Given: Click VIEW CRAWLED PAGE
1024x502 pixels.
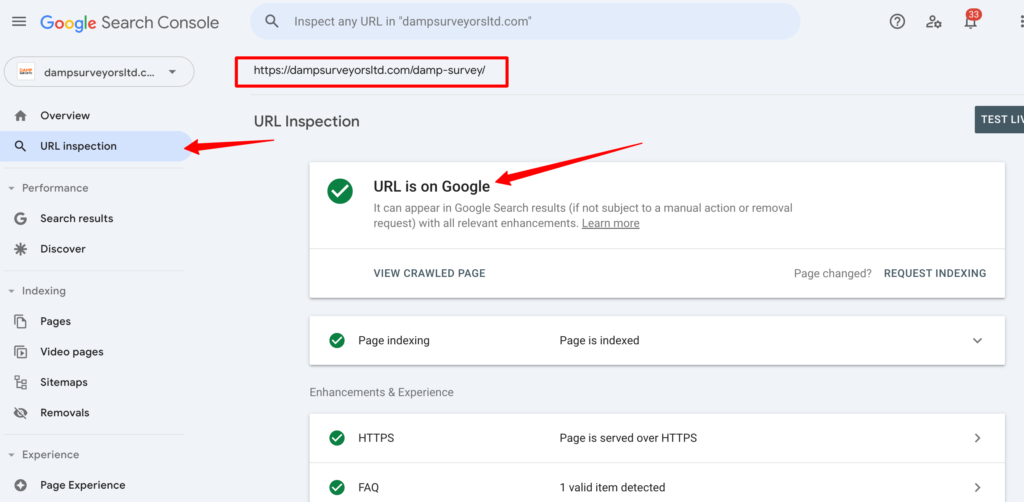Looking at the screenshot, I should click(x=429, y=274).
